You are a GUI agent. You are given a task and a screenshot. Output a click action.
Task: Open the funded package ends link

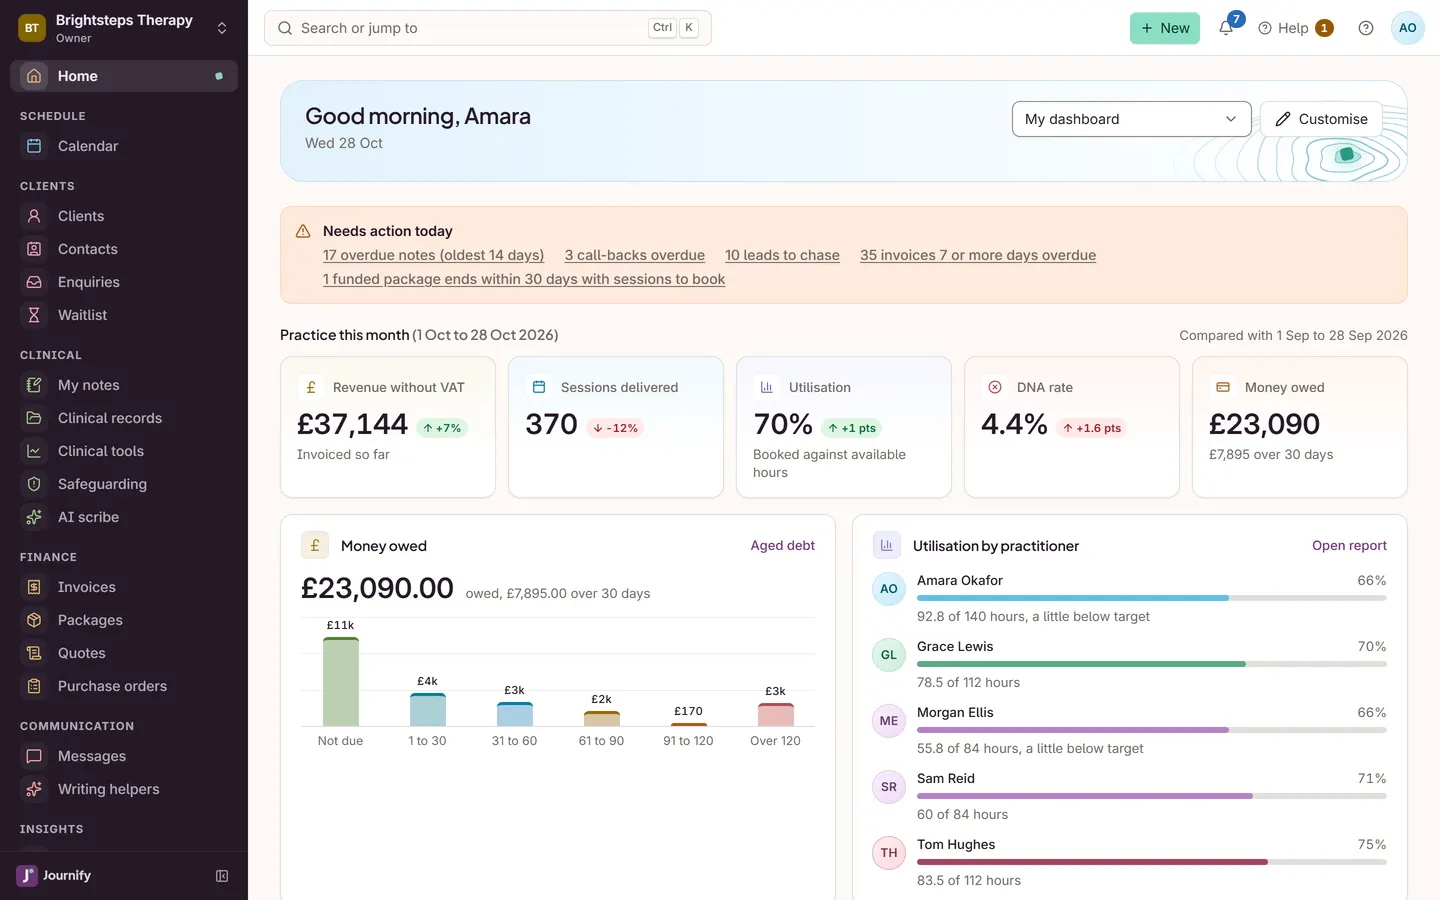click(x=524, y=279)
